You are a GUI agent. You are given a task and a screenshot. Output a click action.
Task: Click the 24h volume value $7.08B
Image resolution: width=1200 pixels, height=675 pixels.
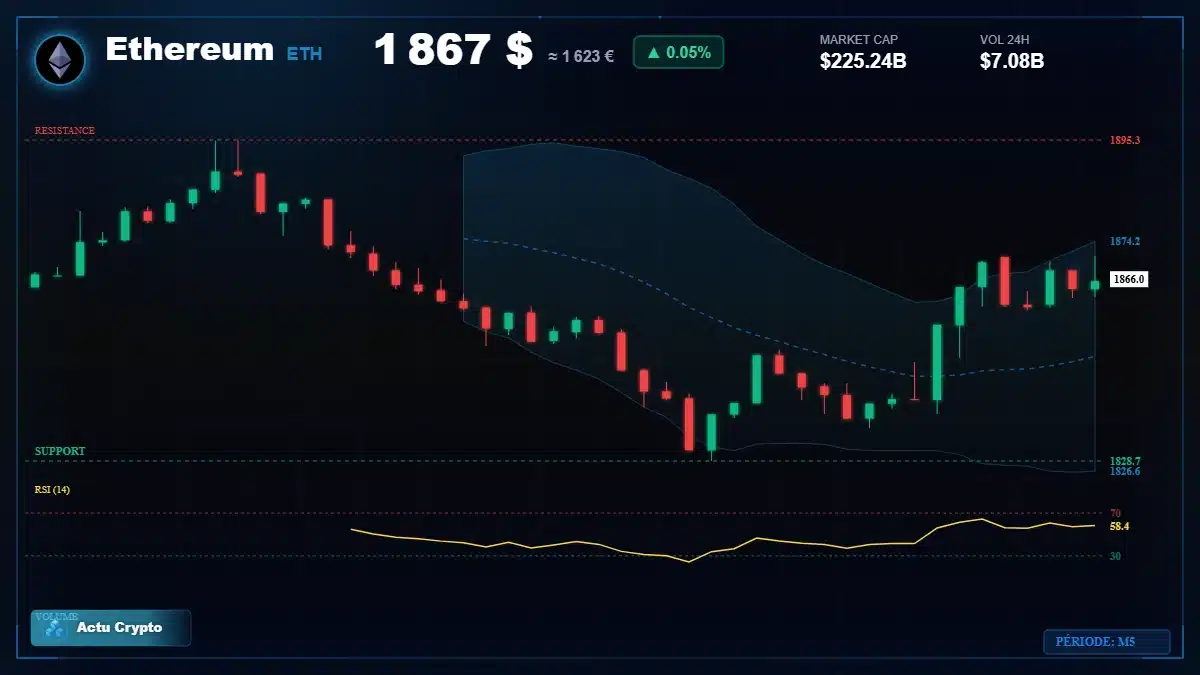(x=1012, y=61)
